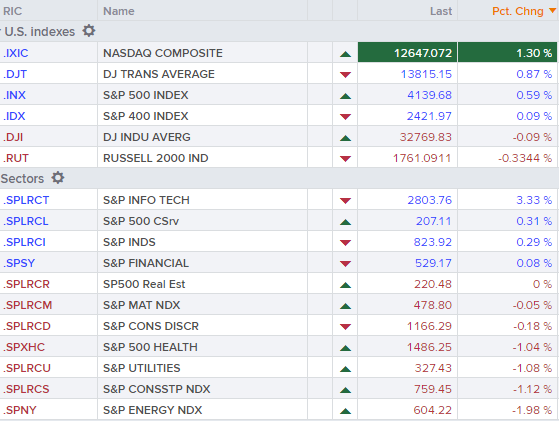Click the up arrow in S&P MAT NDX row
Screen dimensions: 559x421
click(345, 306)
